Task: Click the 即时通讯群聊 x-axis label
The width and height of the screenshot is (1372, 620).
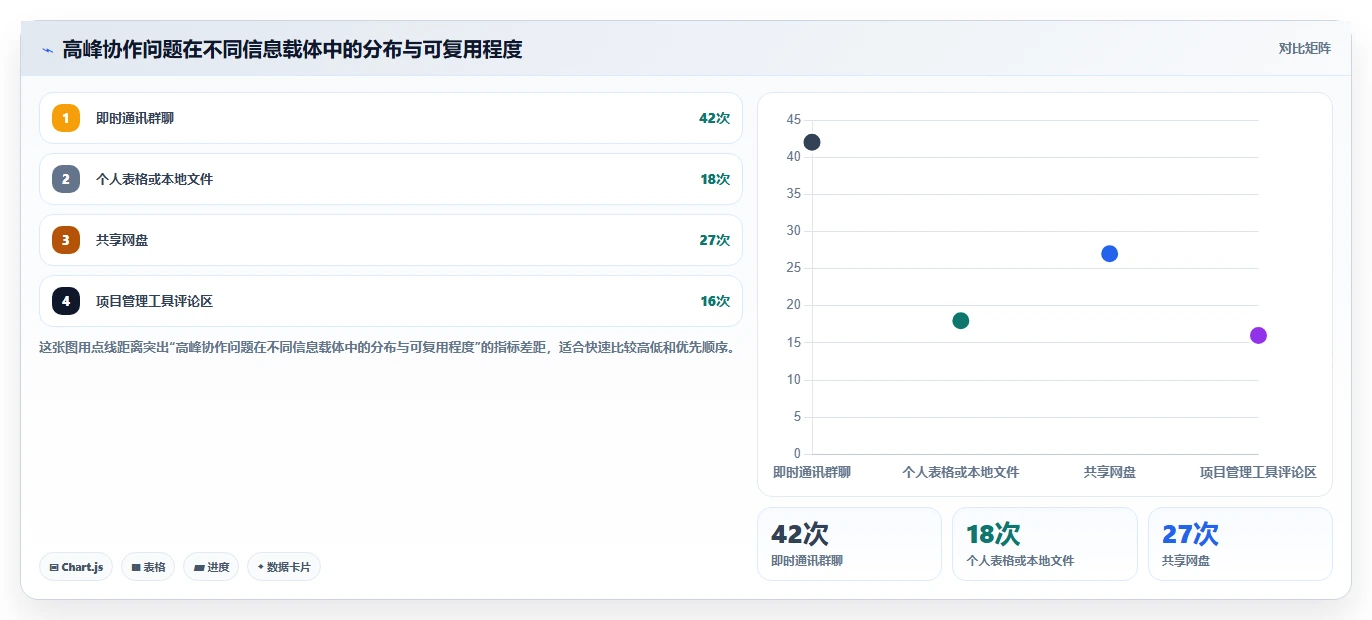Action: tap(812, 472)
